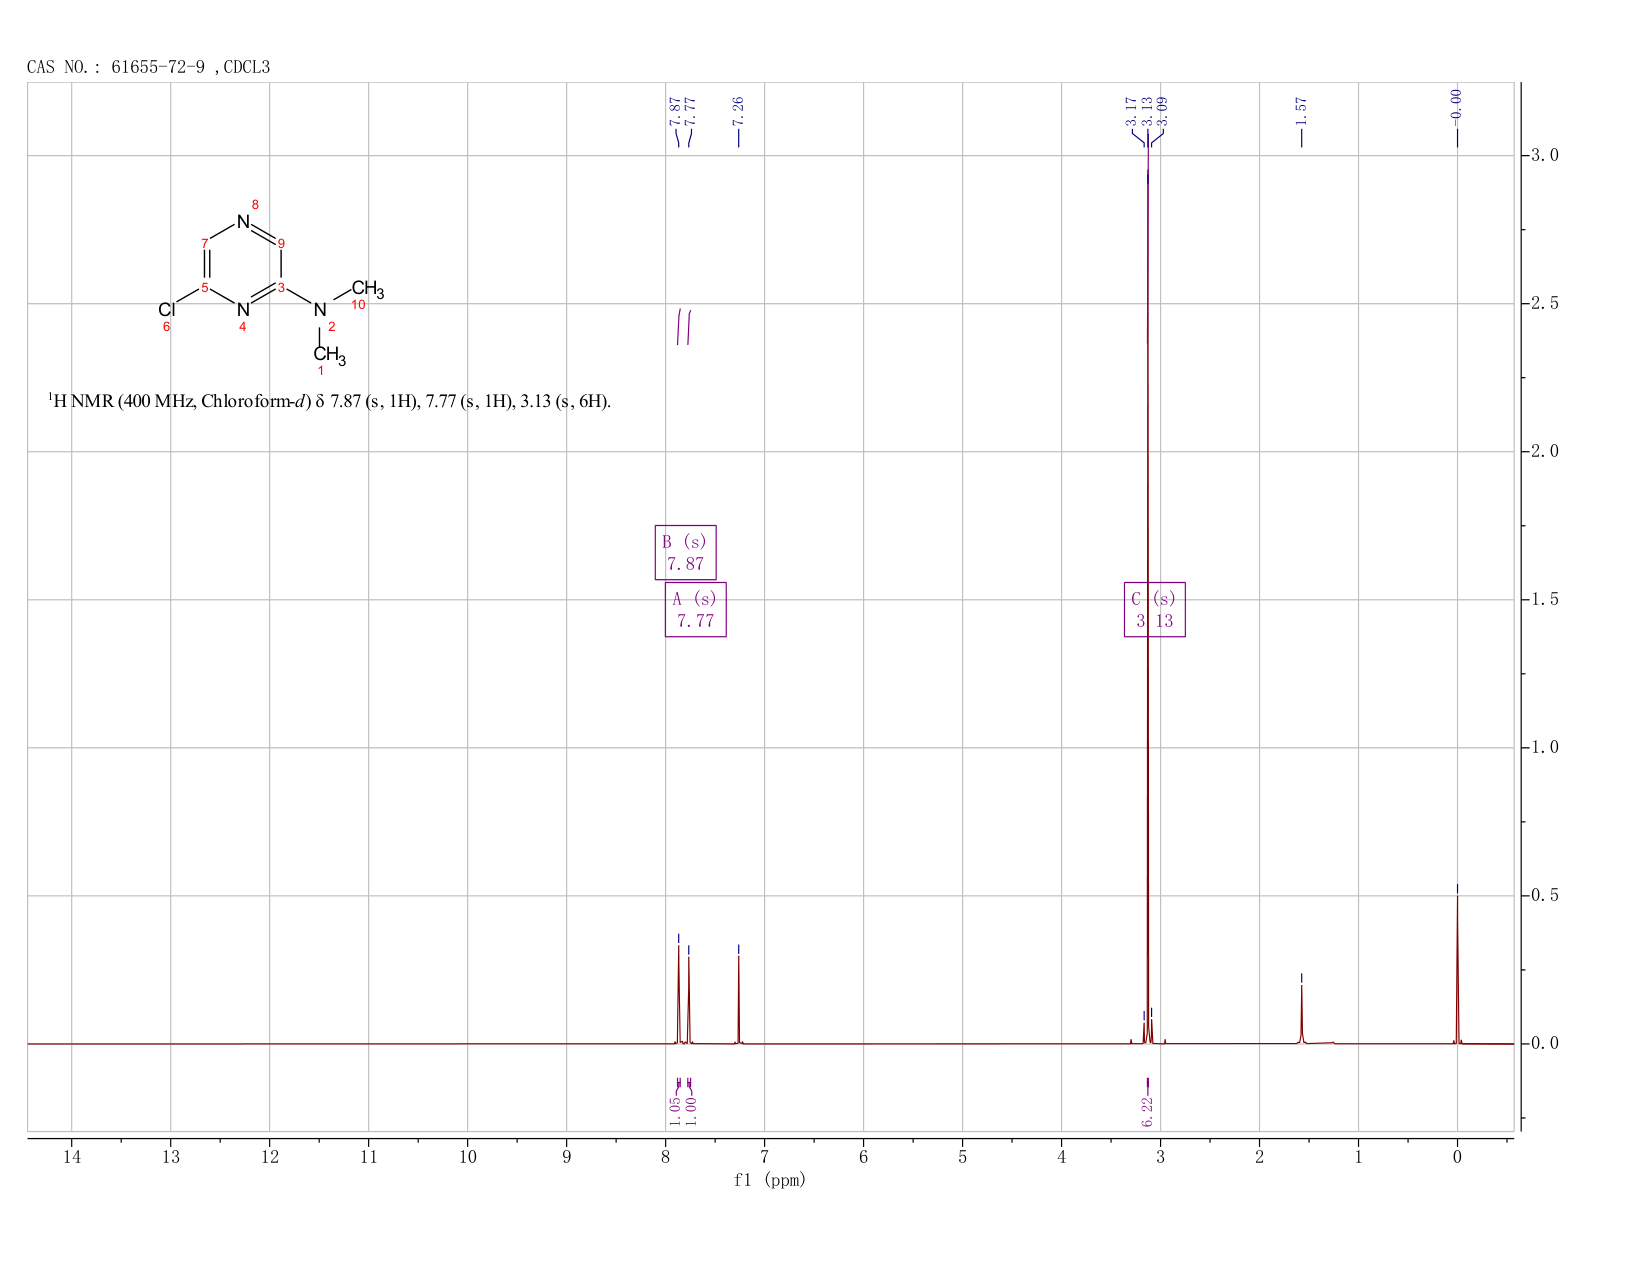Select the -0.00 peak label at top
The height and width of the screenshot is (1275, 1650).
[x=1456, y=107]
